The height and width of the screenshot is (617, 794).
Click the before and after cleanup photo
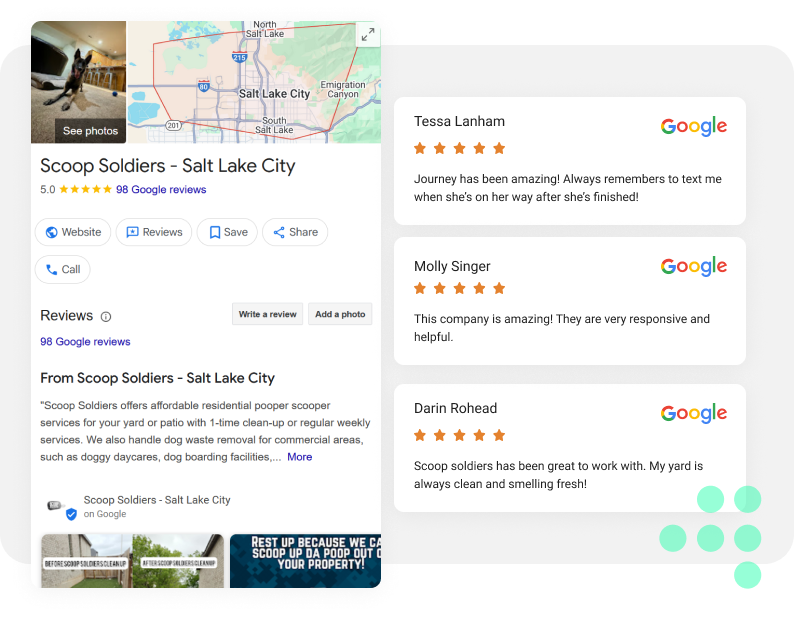(x=132, y=561)
